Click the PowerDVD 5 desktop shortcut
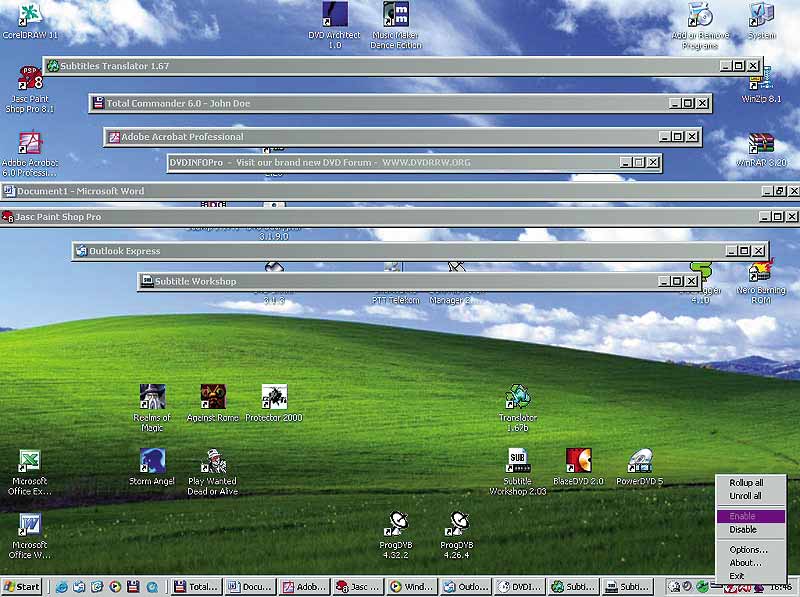 tap(640, 467)
